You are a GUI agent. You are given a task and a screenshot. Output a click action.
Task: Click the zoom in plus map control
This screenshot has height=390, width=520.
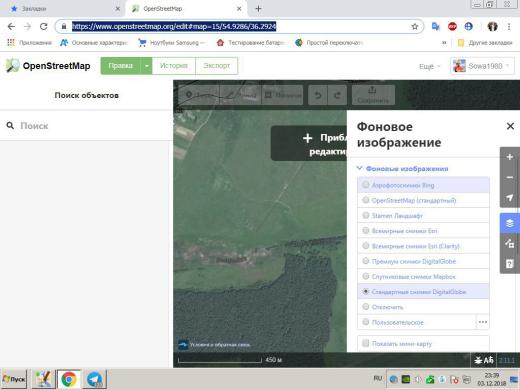(510, 157)
